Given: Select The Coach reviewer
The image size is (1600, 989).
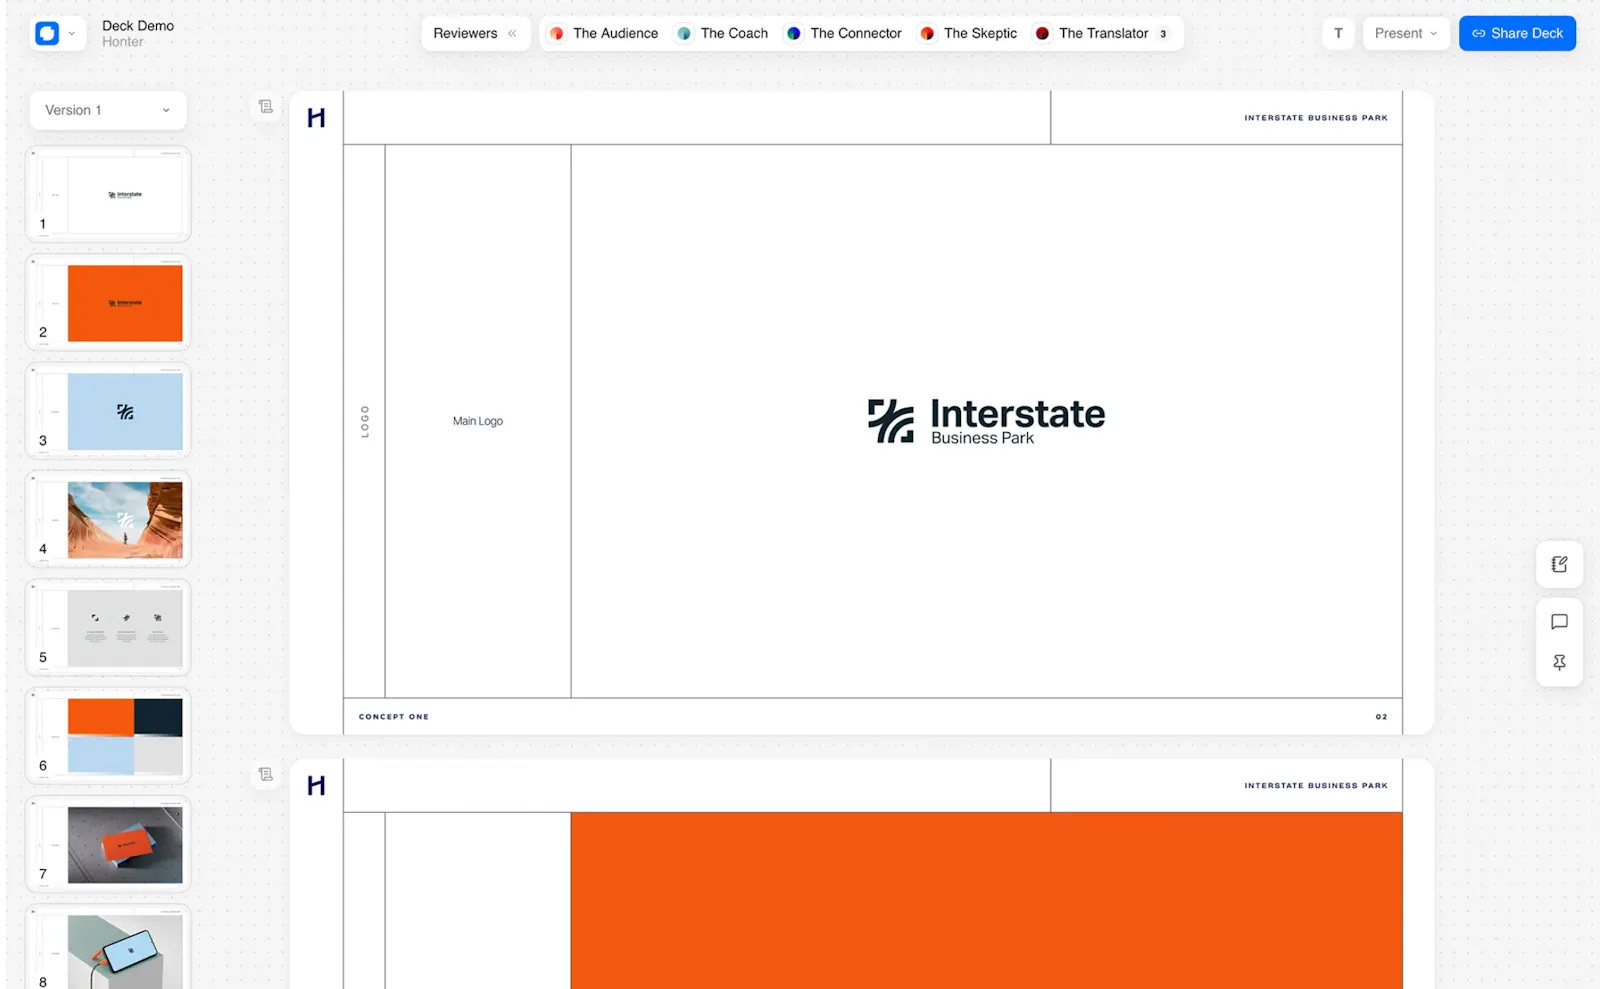Looking at the screenshot, I should [x=723, y=33].
